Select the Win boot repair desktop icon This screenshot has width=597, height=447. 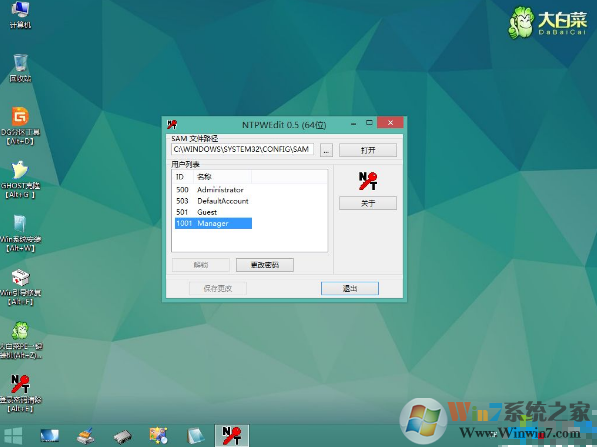pyautogui.click(x=20, y=287)
